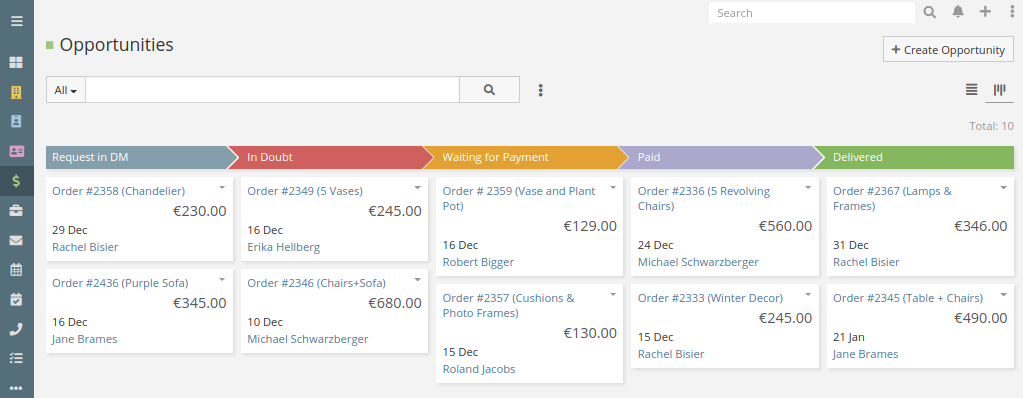Screen dimensions: 1023x398
Task: Open Home dashboard grid icon in sidebar
Action: coord(16,63)
